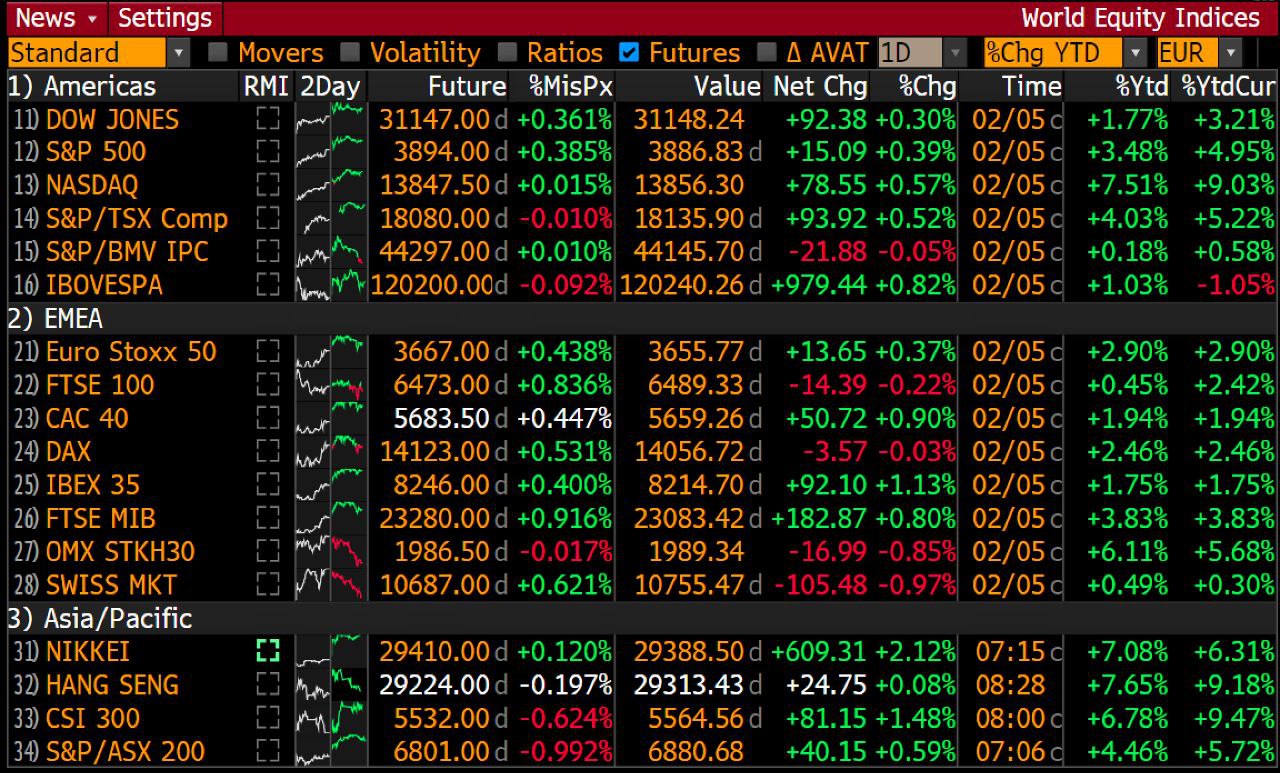
Task: Toggle RMI box for S&P/ASX 200
Action: click(x=267, y=752)
